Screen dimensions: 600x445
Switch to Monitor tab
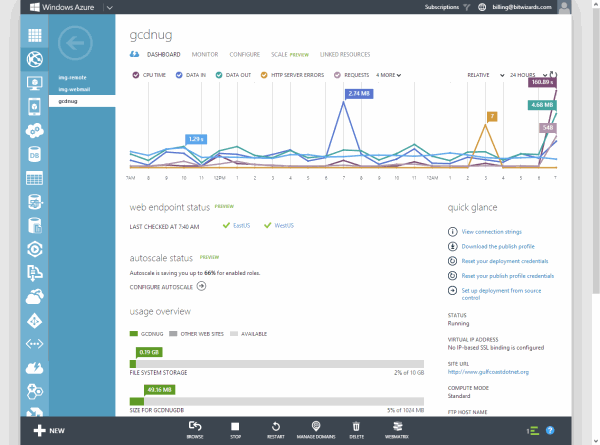click(205, 54)
